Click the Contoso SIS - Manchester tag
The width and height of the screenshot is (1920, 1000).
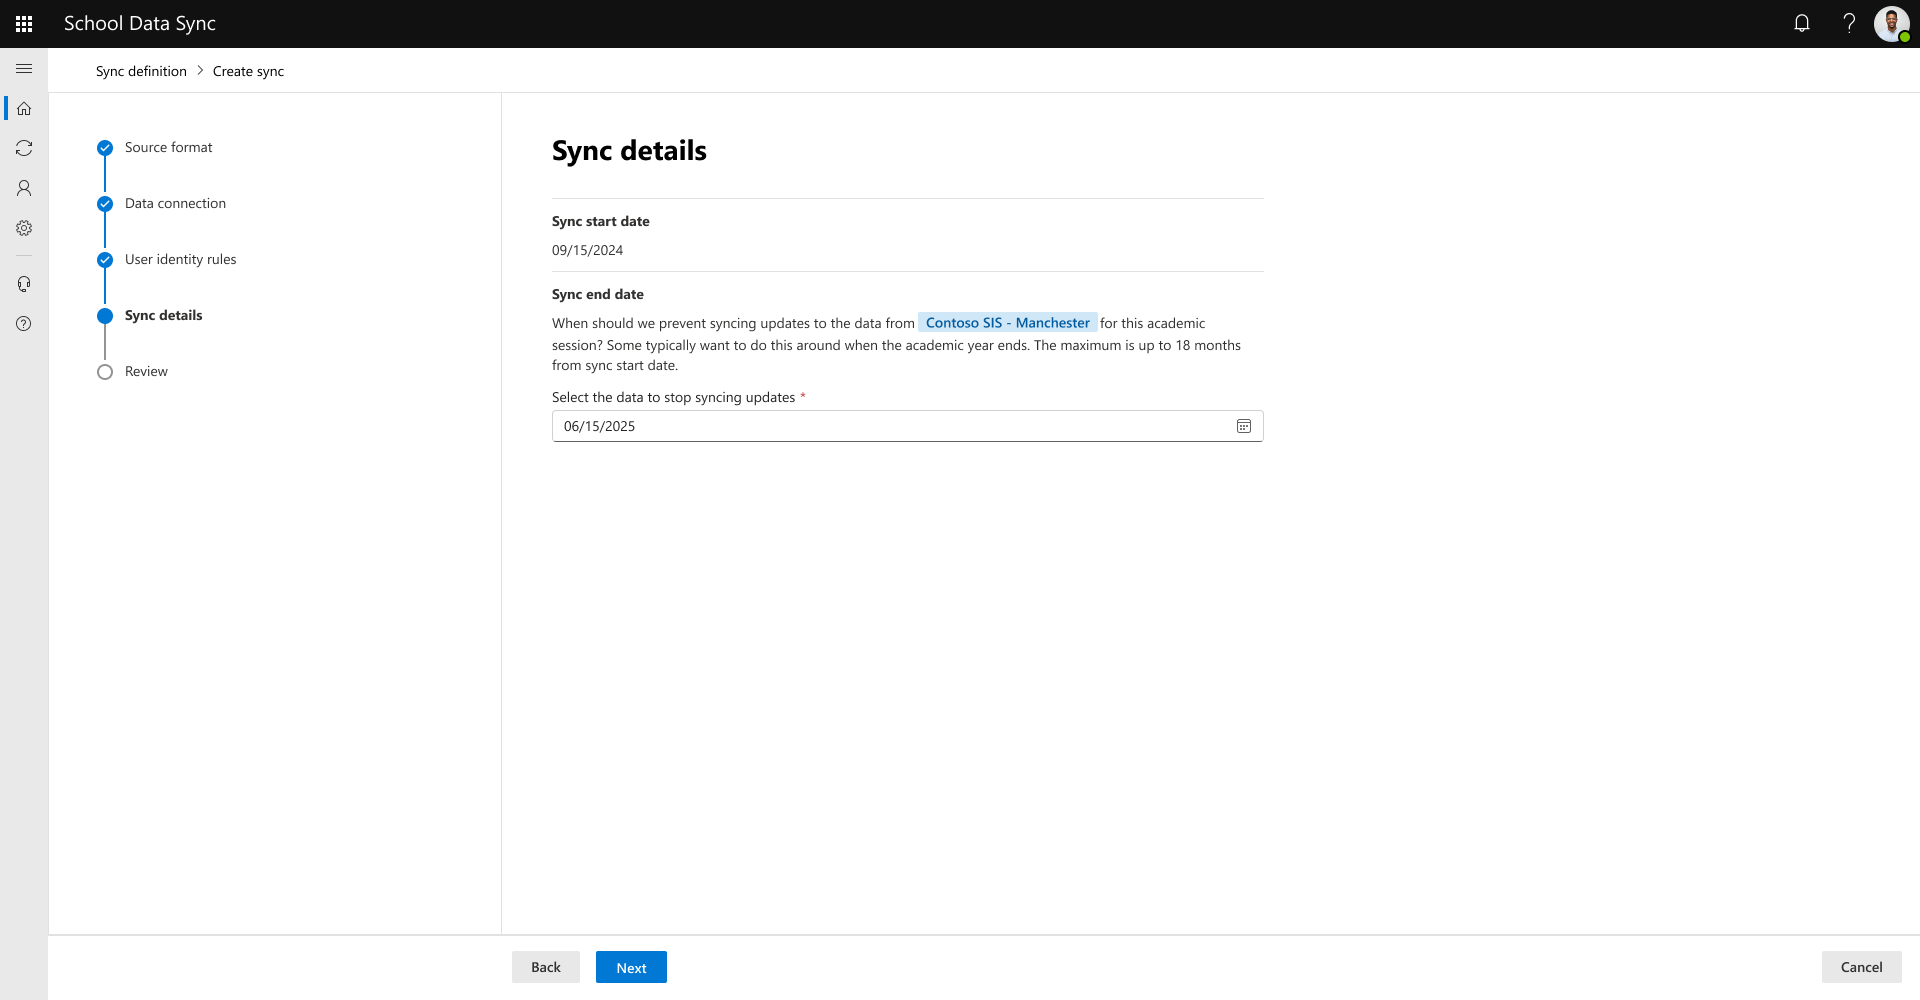[1007, 323]
